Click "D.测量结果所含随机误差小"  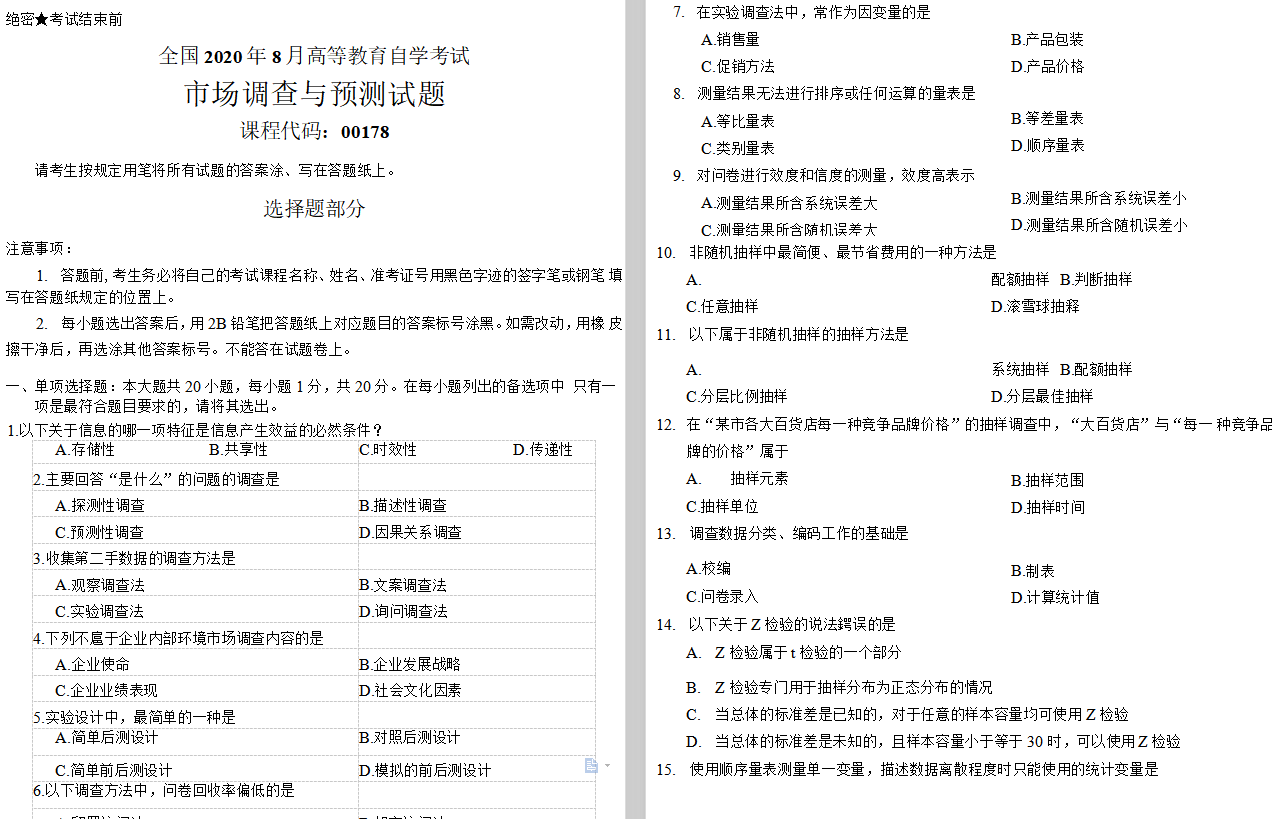coord(1099,226)
